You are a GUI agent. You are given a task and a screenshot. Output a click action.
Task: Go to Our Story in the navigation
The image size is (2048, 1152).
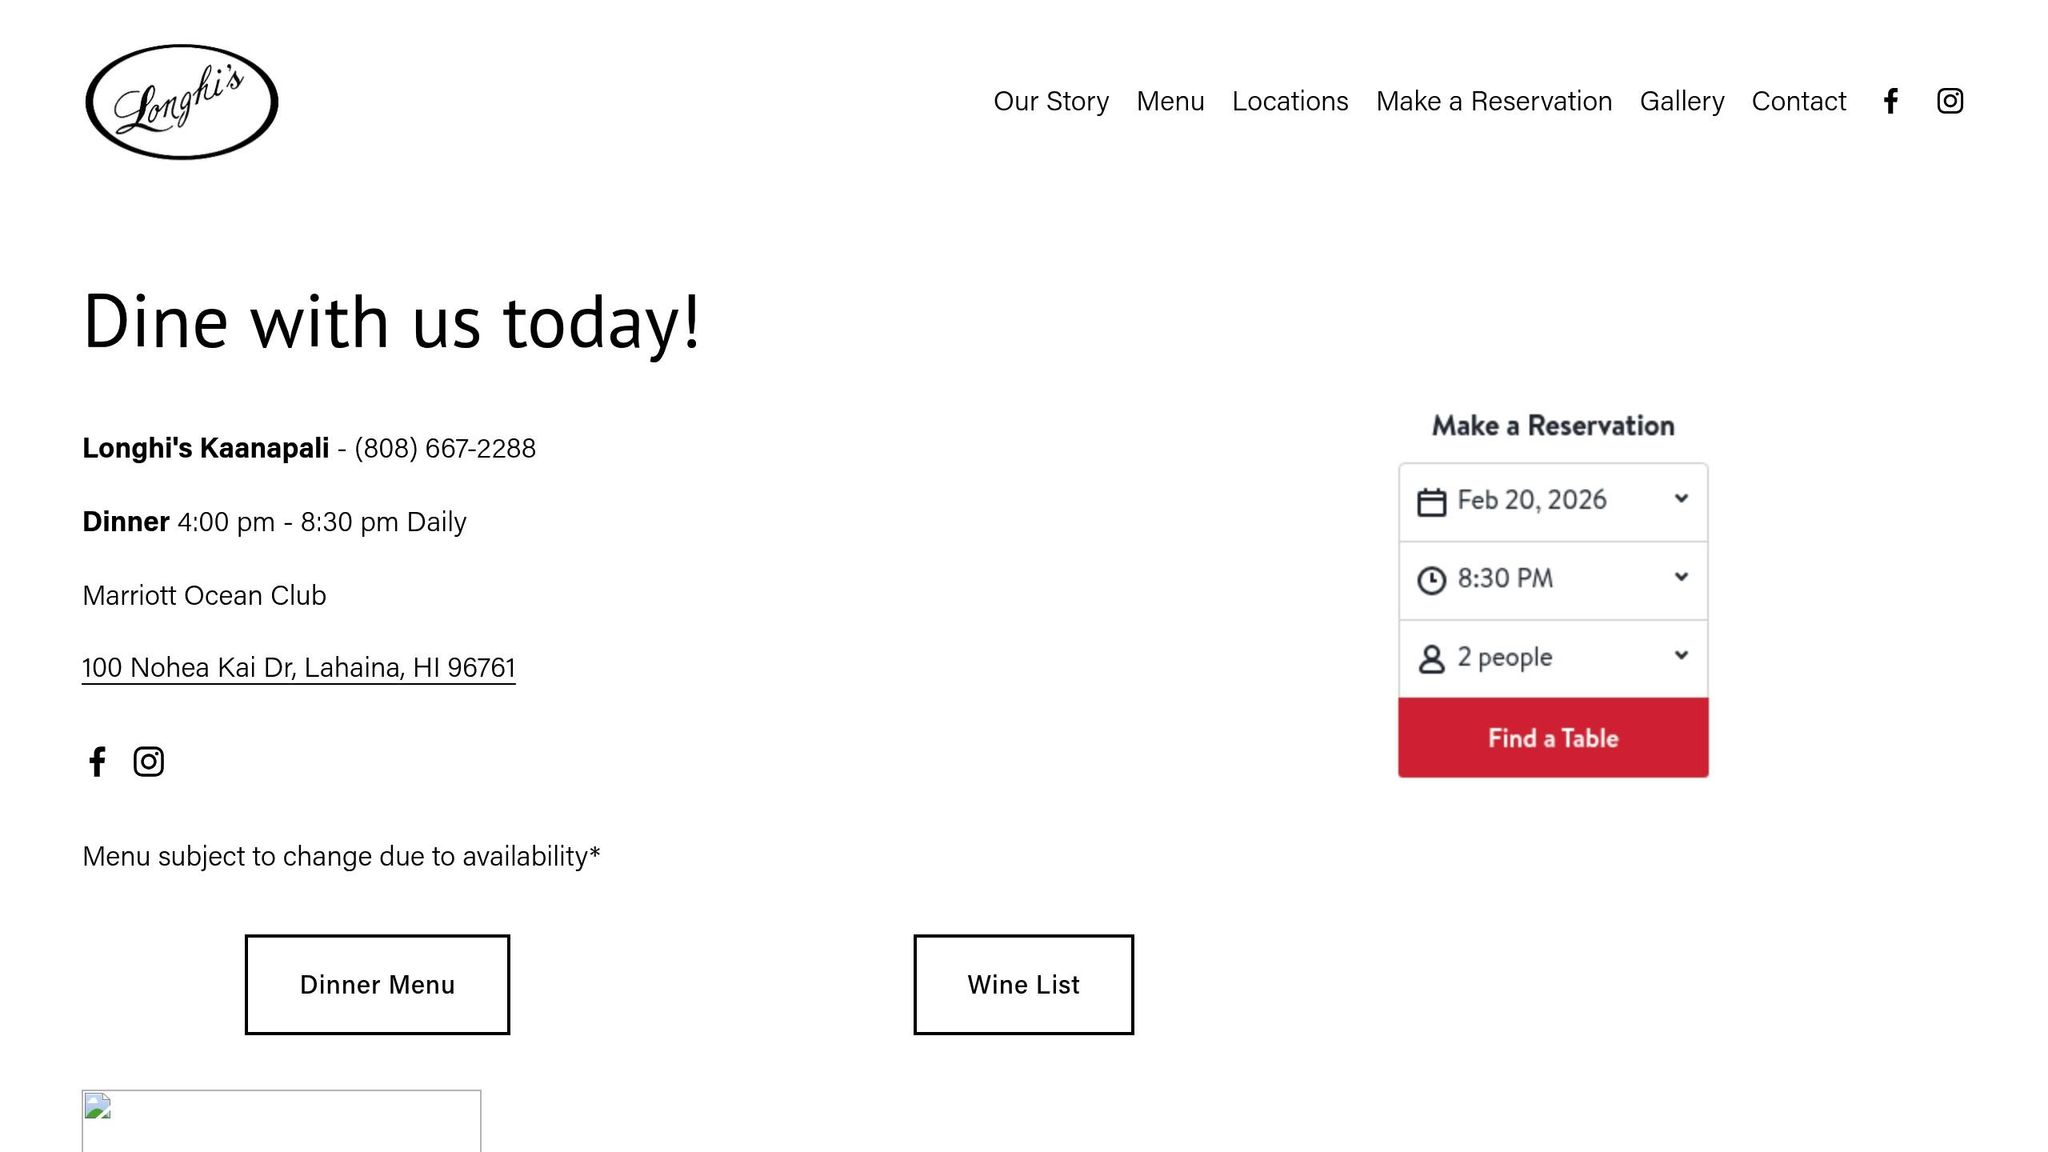click(x=1051, y=101)
